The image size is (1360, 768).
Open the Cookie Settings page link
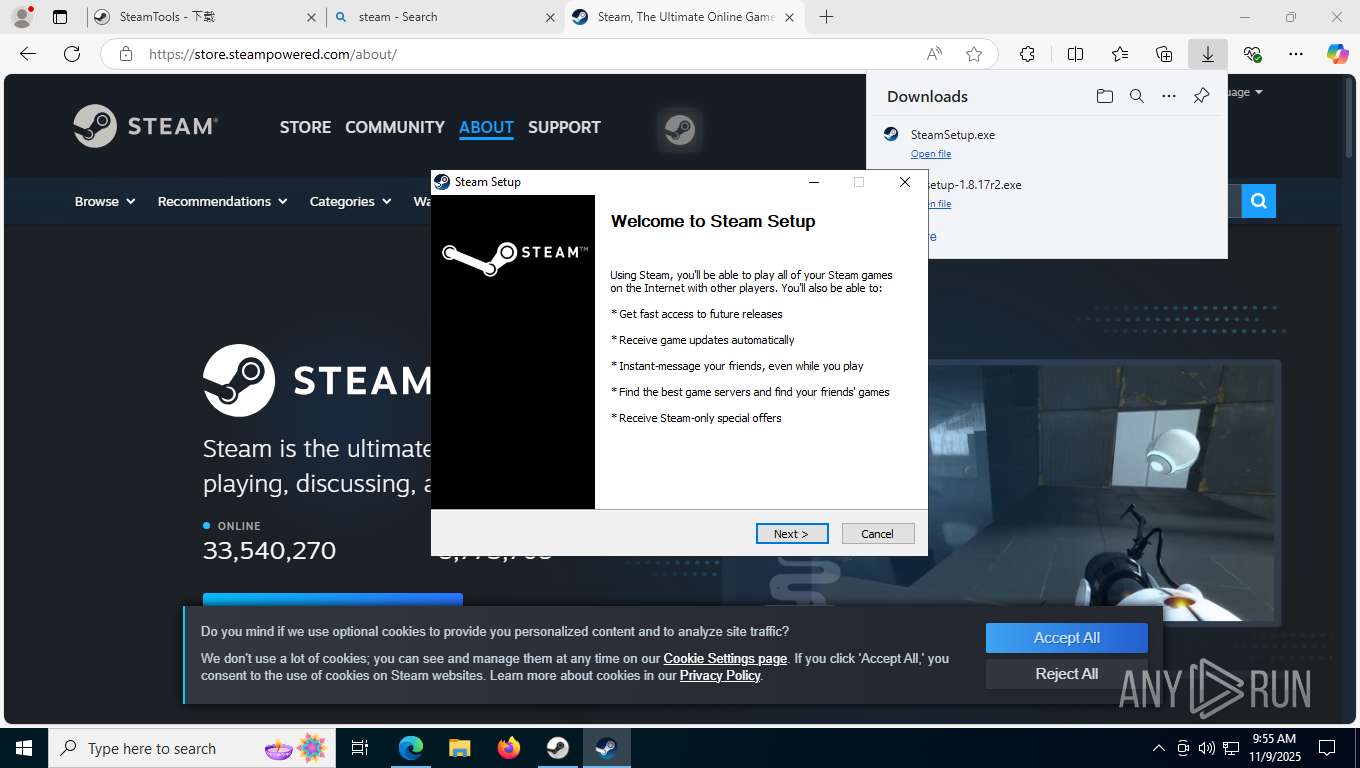coord(725,658)
